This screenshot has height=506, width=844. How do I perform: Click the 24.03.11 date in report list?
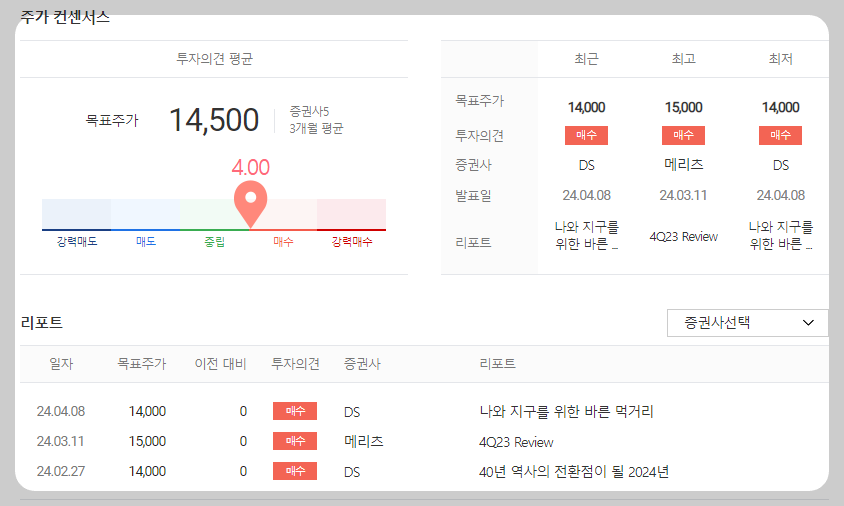click(60, 441)
